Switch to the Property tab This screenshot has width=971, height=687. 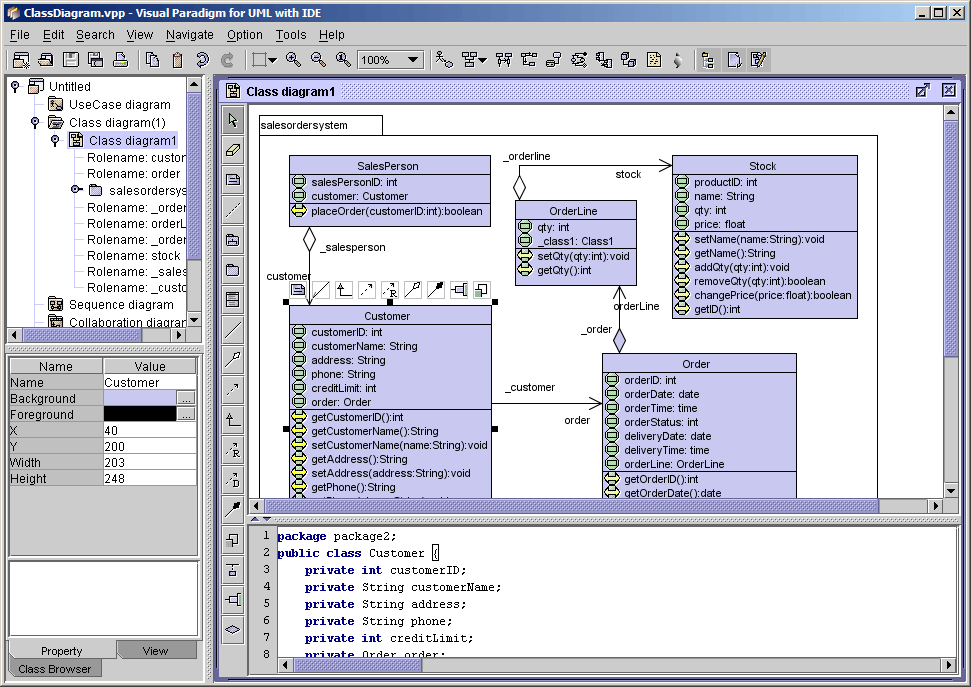pyautogui.click(x=61, y=650)
